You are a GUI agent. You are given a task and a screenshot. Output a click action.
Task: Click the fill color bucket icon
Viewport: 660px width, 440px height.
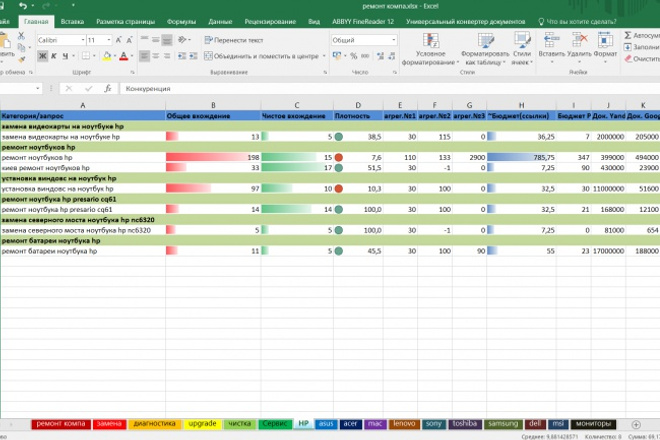click(107, 56)
